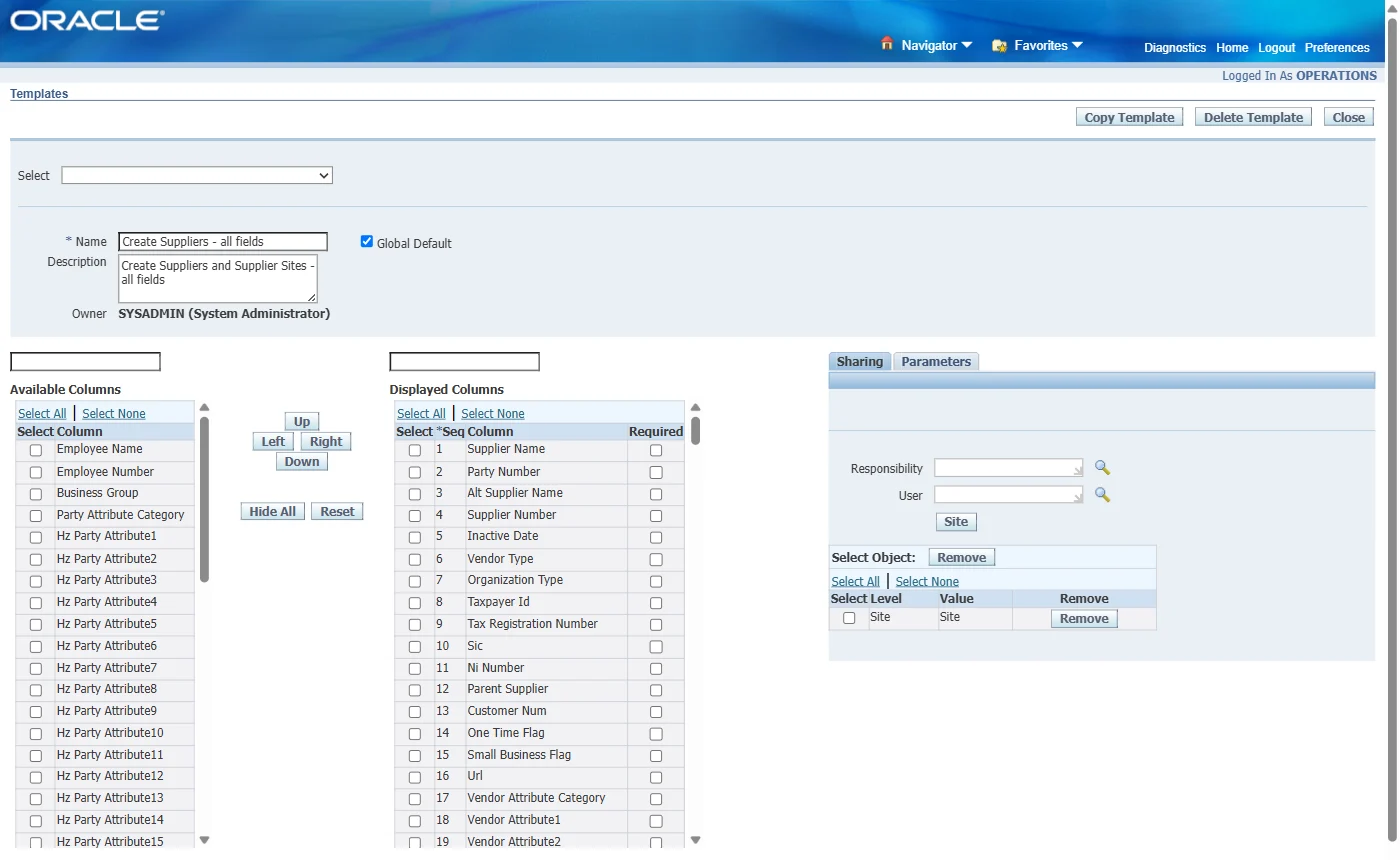The height and width of the screenshot is (860, 1400).
Task: Select None in Displayed Columns
Action: 493,414
